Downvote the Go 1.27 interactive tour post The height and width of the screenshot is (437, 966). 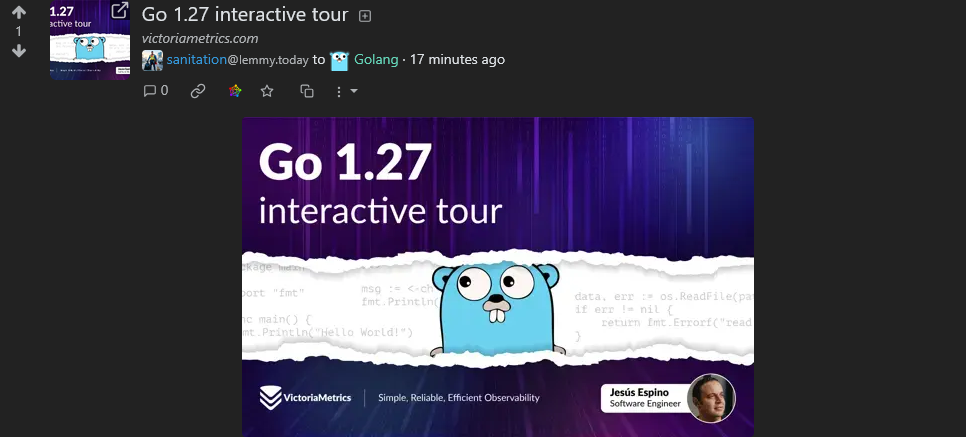click(19, 51)
